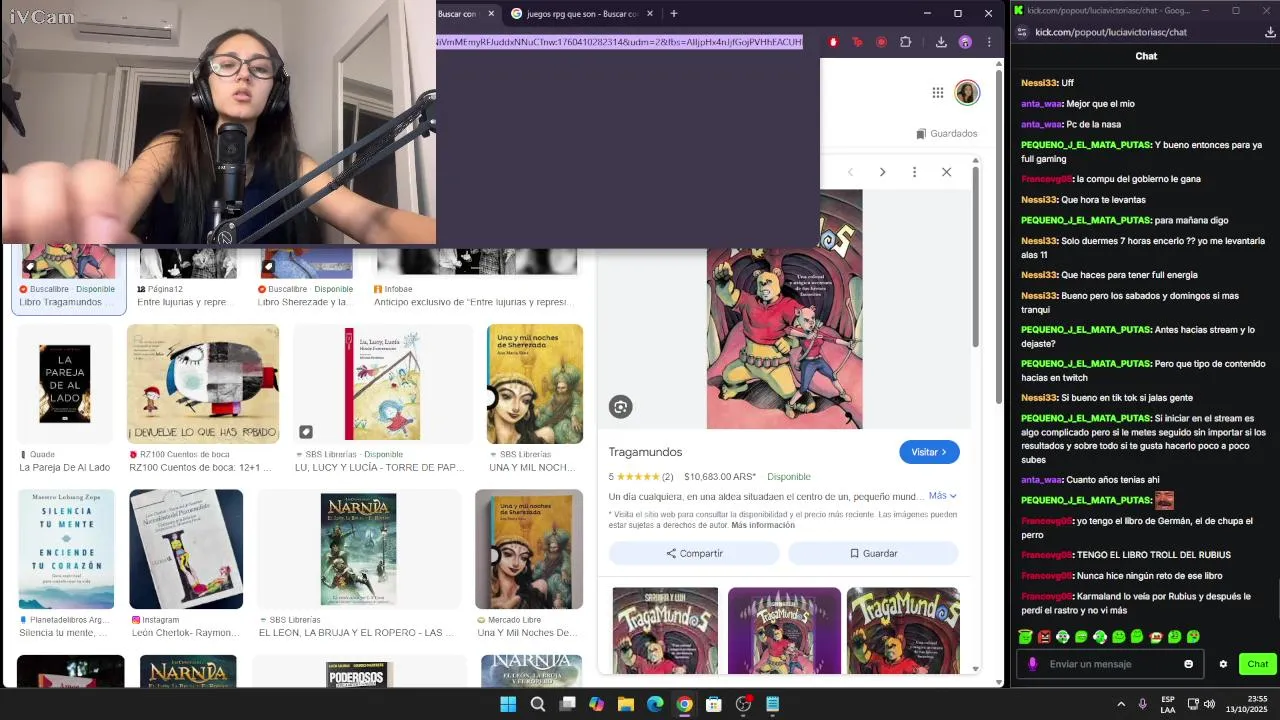Click the green Chat send button
Image resolution: width=1280 pixels, height=720 pixels.
[x=1258, y=664]
